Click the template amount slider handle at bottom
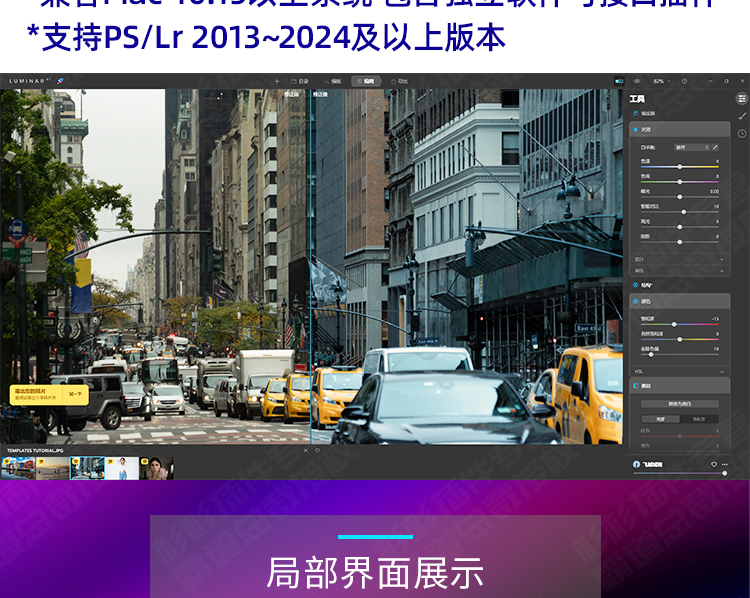The image size is (750, 598). [725, 473]
